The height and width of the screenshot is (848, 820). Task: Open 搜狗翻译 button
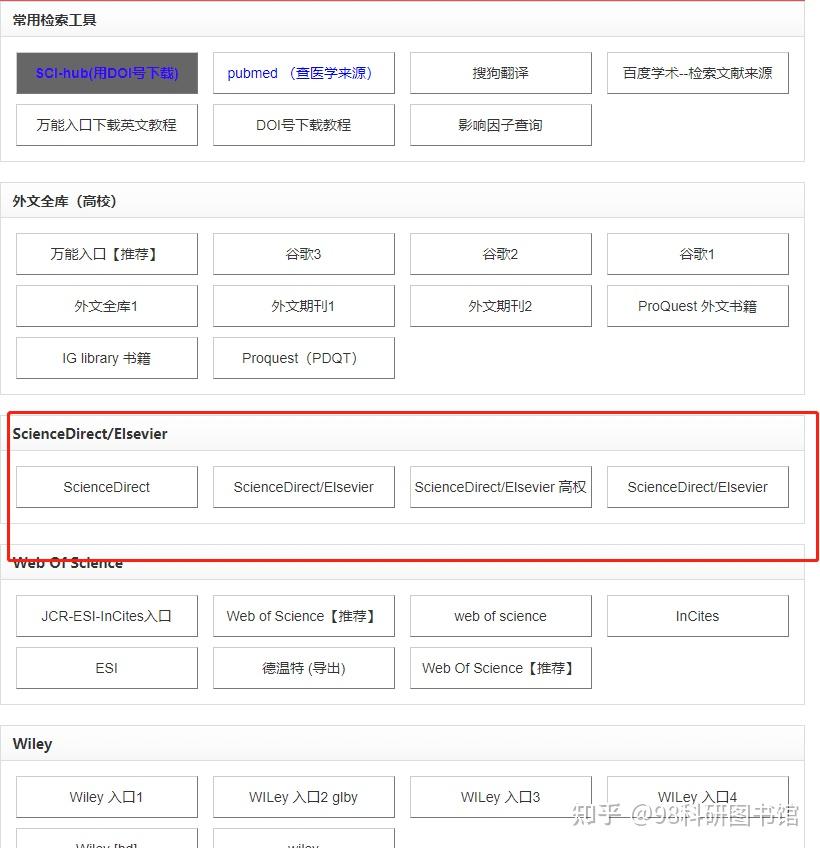pos(500,73)
